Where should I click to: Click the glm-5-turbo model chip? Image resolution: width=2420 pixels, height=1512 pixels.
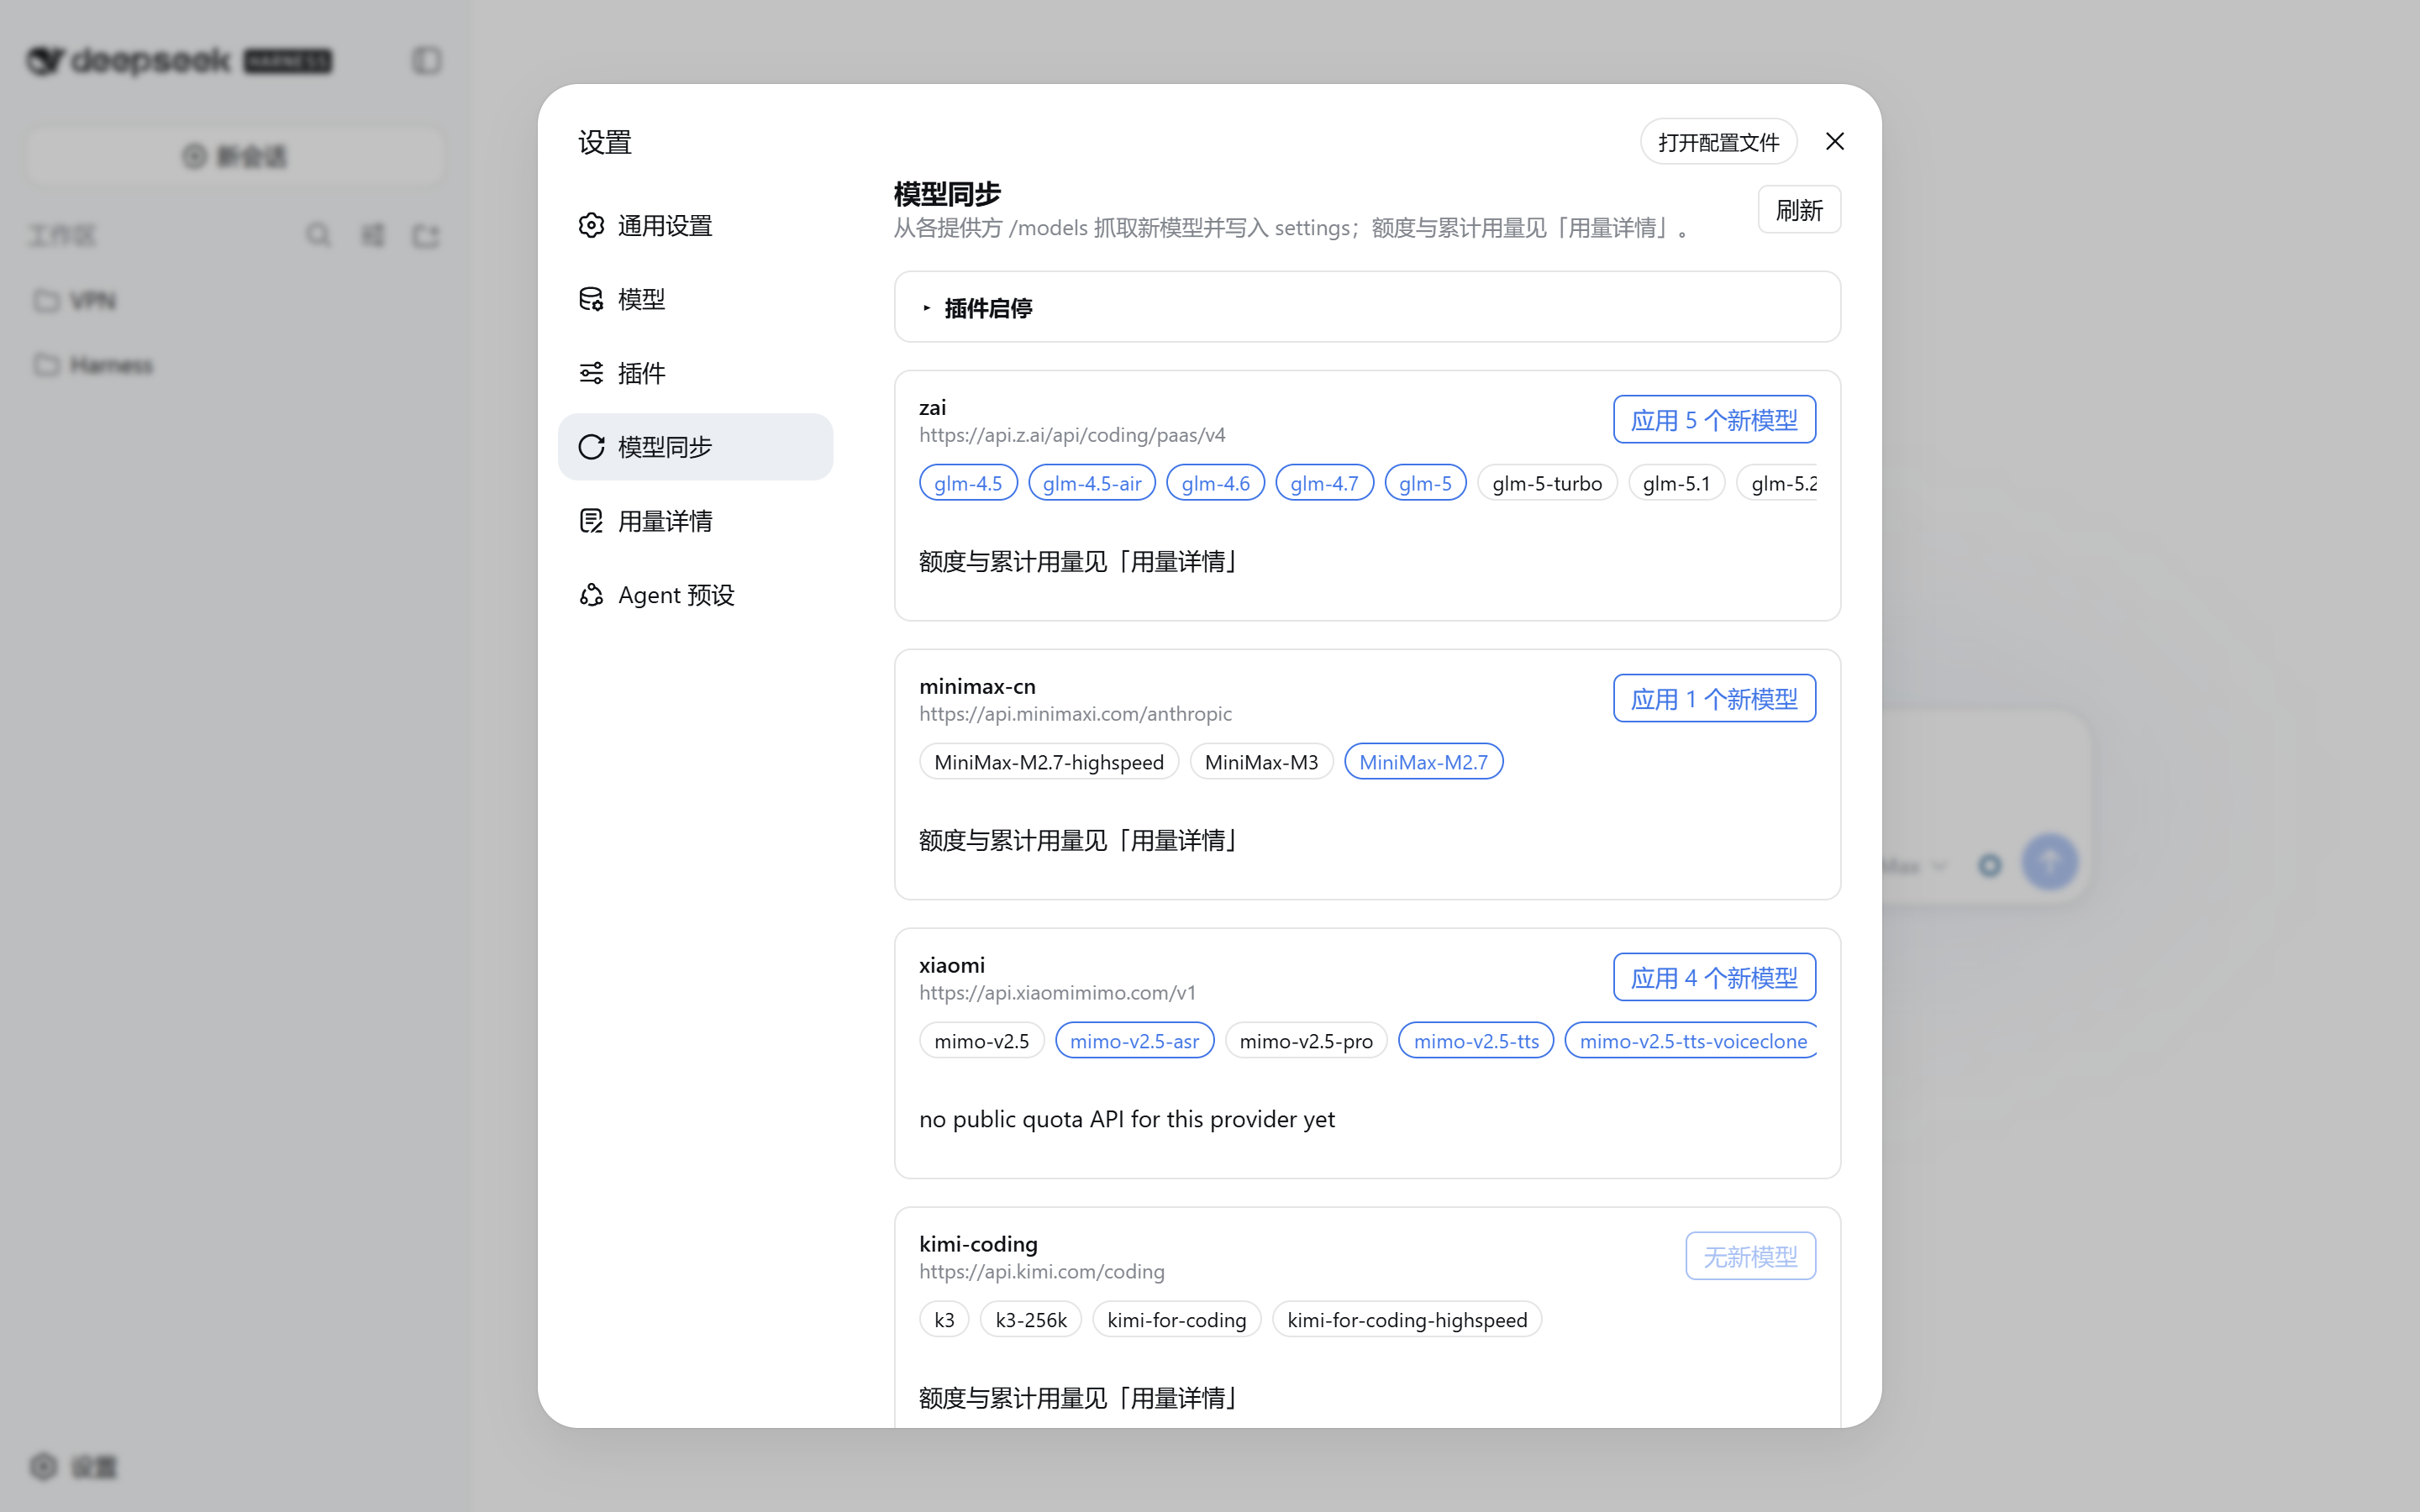click(x=1547, y=483)
